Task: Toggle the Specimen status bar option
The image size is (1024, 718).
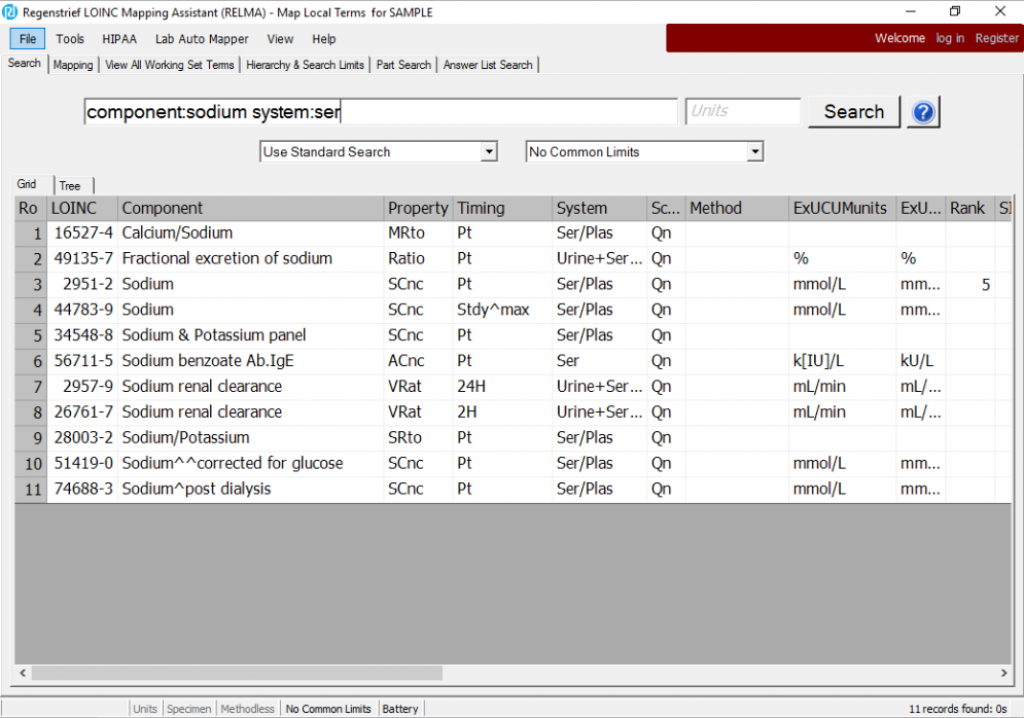Action: coord(189,709)
